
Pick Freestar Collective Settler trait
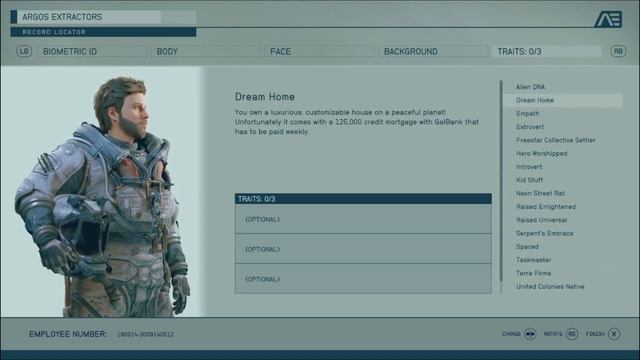coord(556,140)
